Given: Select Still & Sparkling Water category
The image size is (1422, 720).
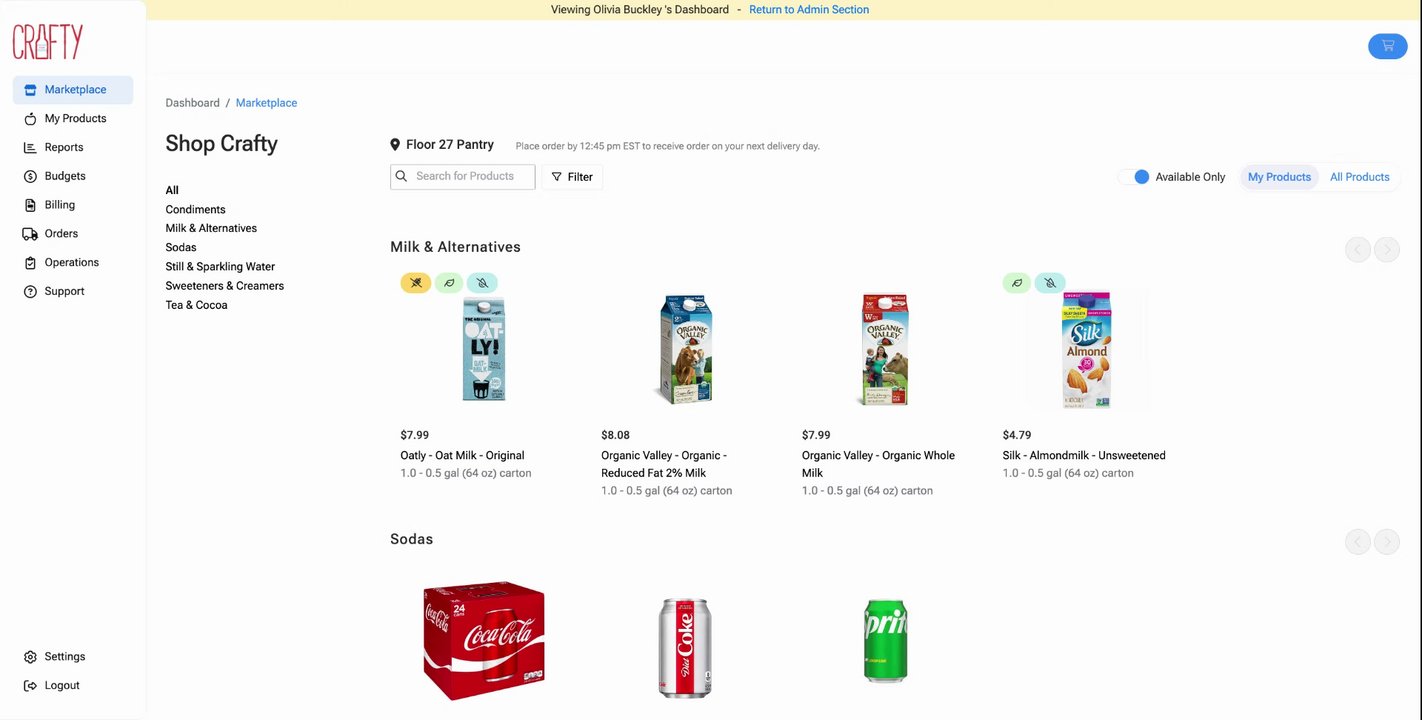Looking at the screenshot, I should tap(220, 267).
